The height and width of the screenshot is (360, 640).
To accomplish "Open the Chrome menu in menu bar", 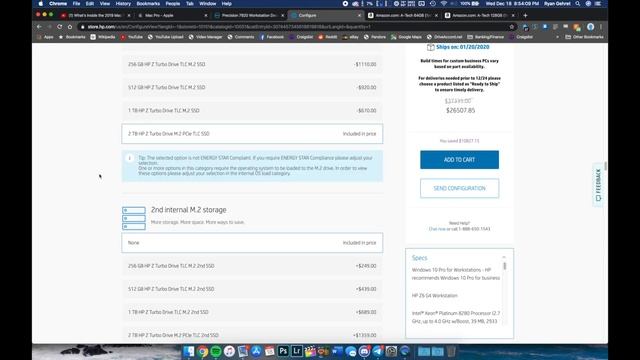I will point(58,3).
